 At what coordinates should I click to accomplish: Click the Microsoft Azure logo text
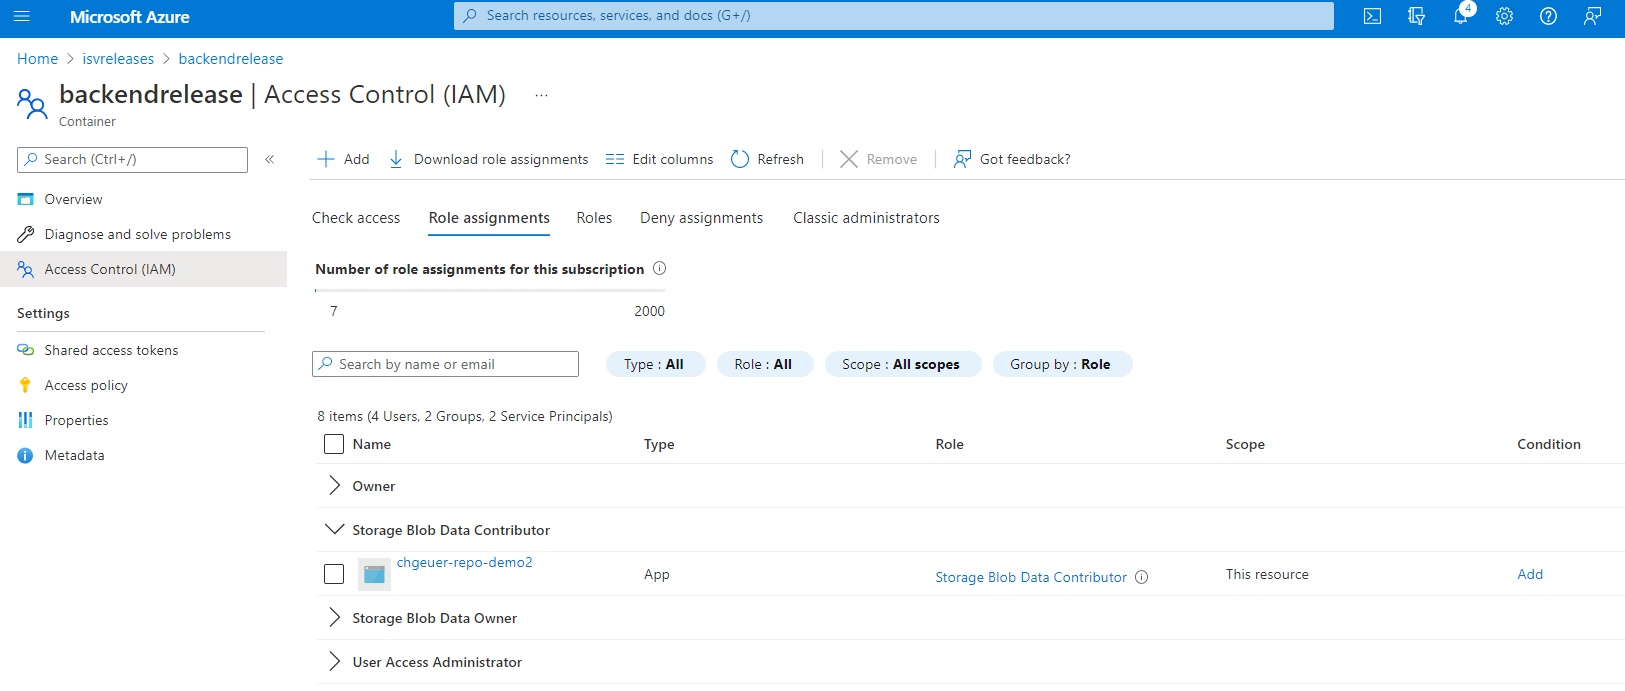point(130,17)
